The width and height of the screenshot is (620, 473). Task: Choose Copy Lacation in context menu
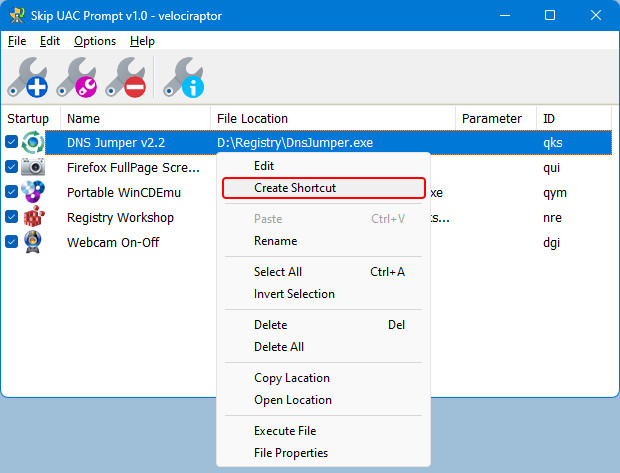pyautogui.click(x=323, y=378)
